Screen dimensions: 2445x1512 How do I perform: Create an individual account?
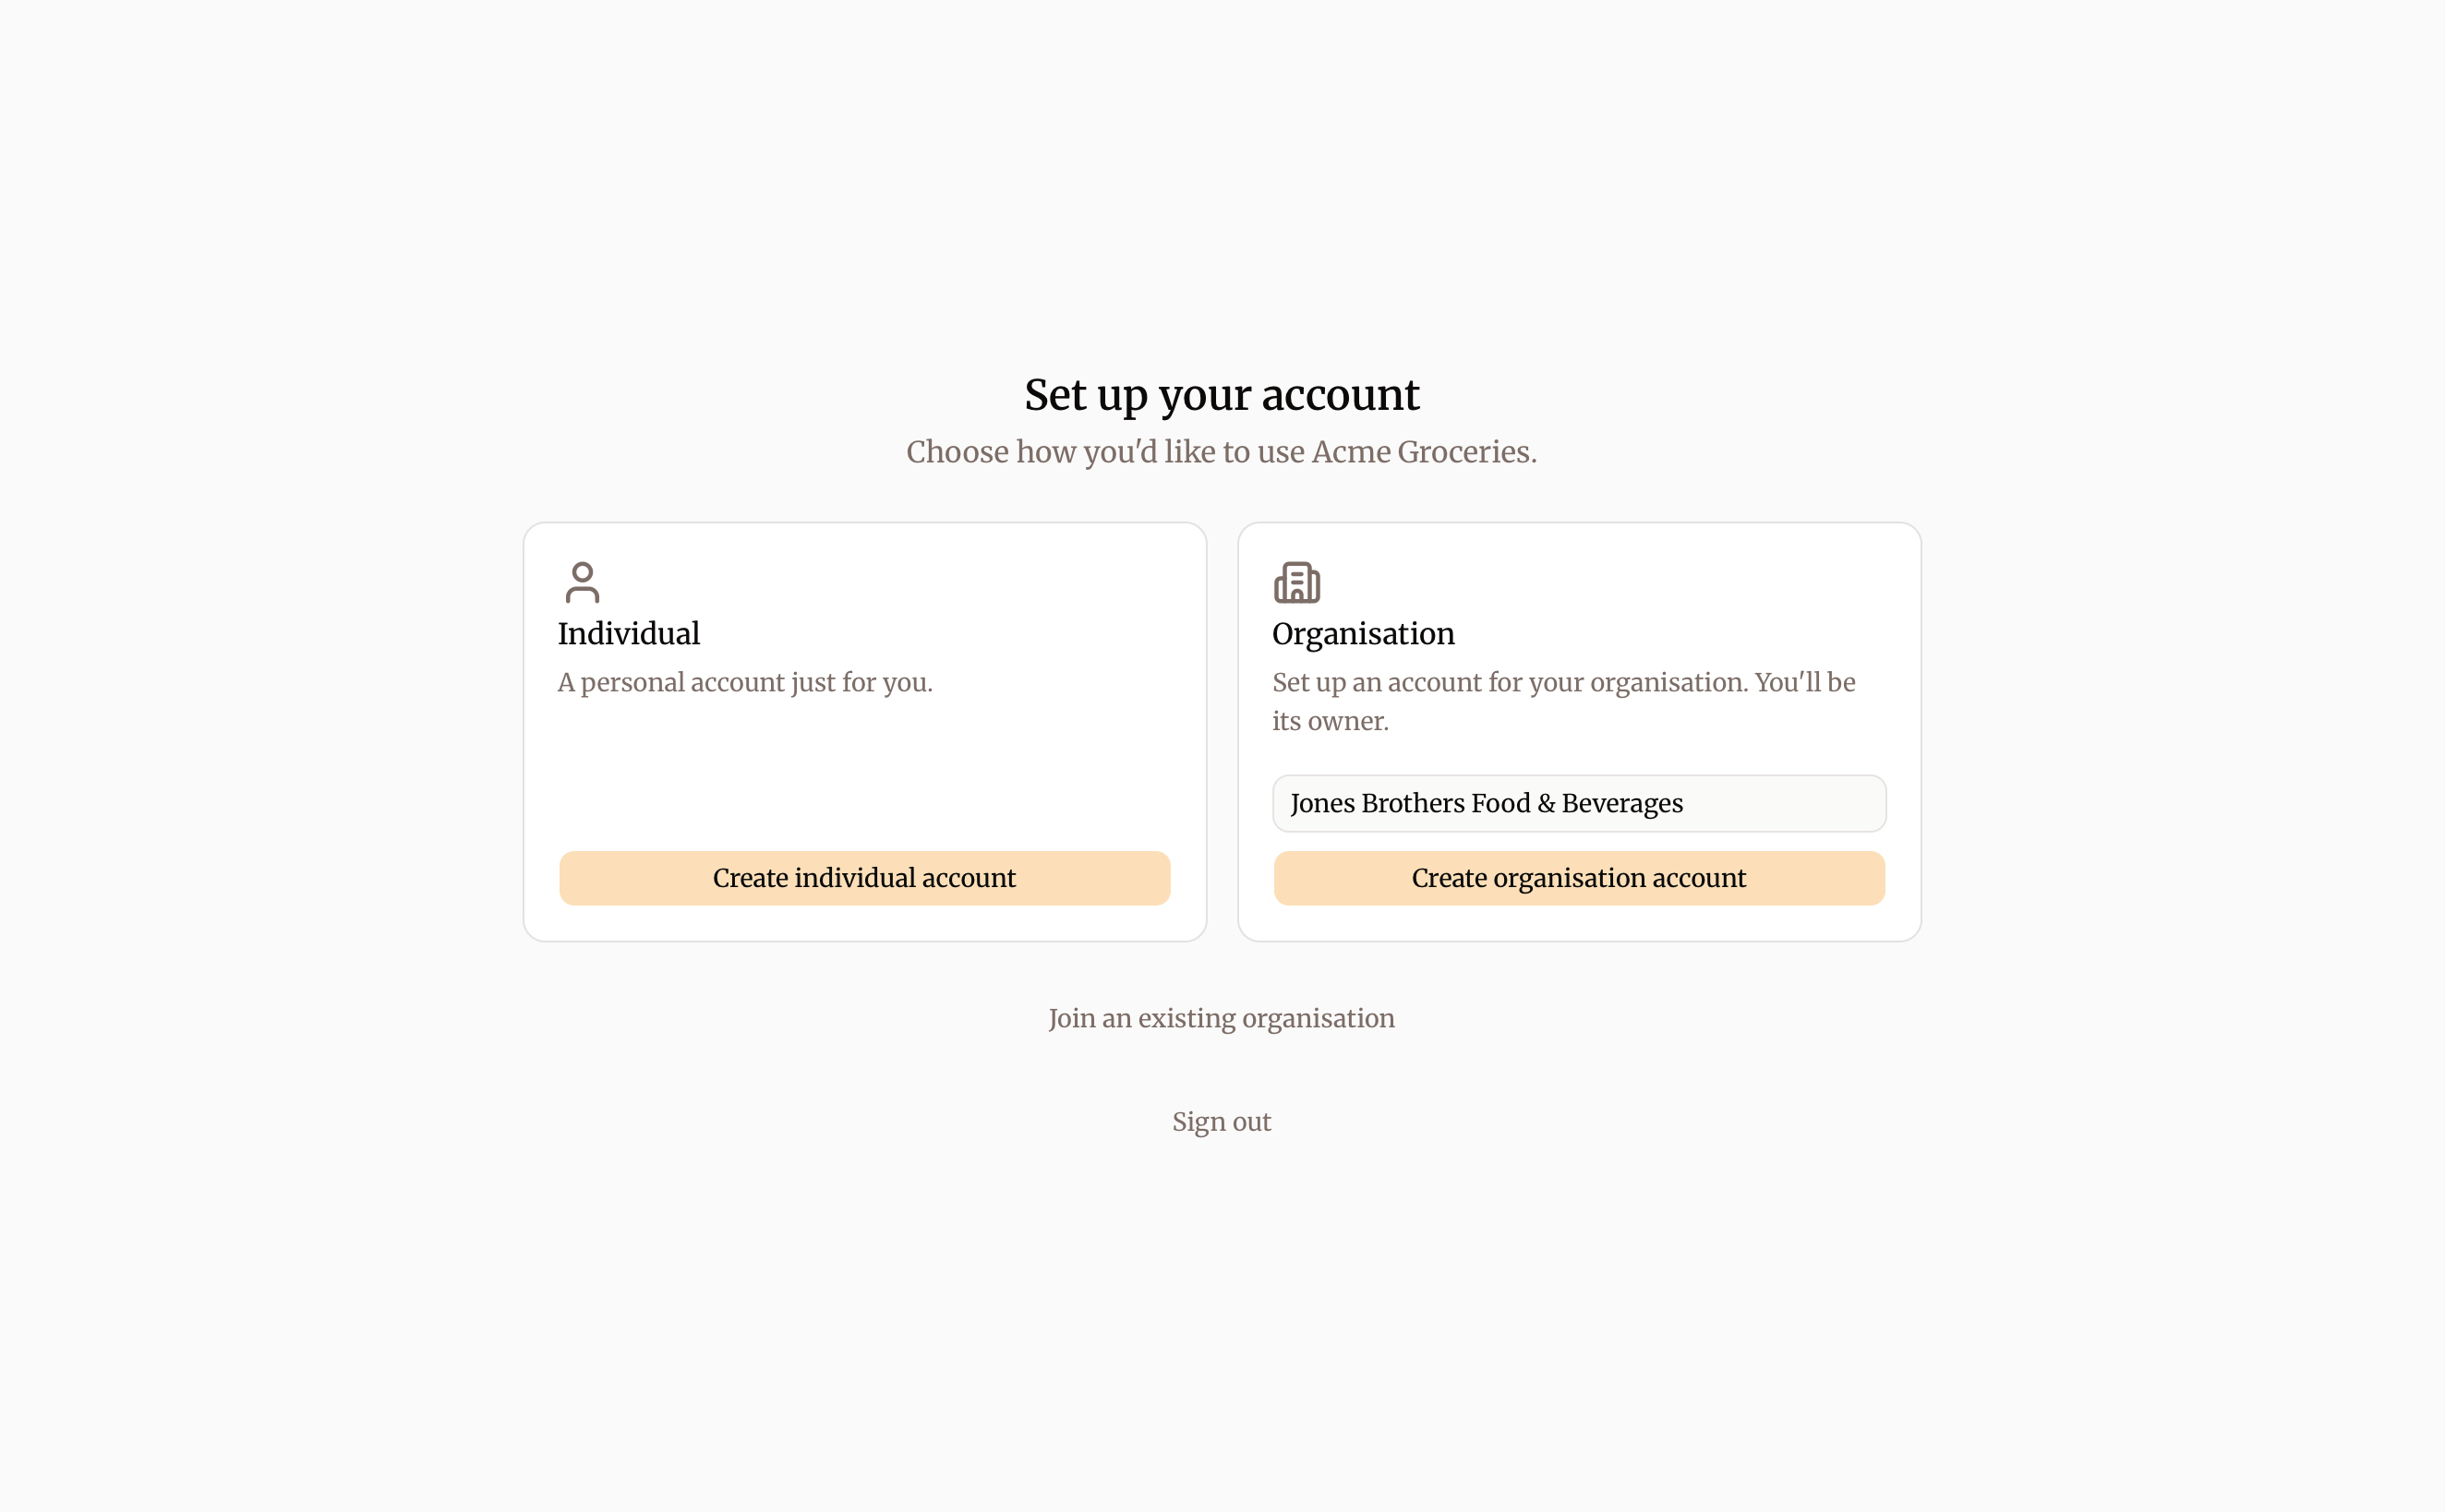[x=864, y=878]
